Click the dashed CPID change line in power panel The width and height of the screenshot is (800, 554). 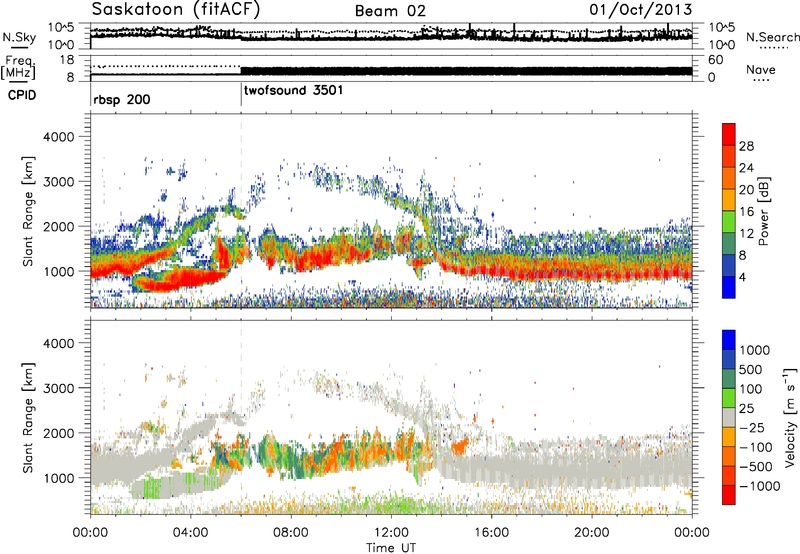click(241, 211)
